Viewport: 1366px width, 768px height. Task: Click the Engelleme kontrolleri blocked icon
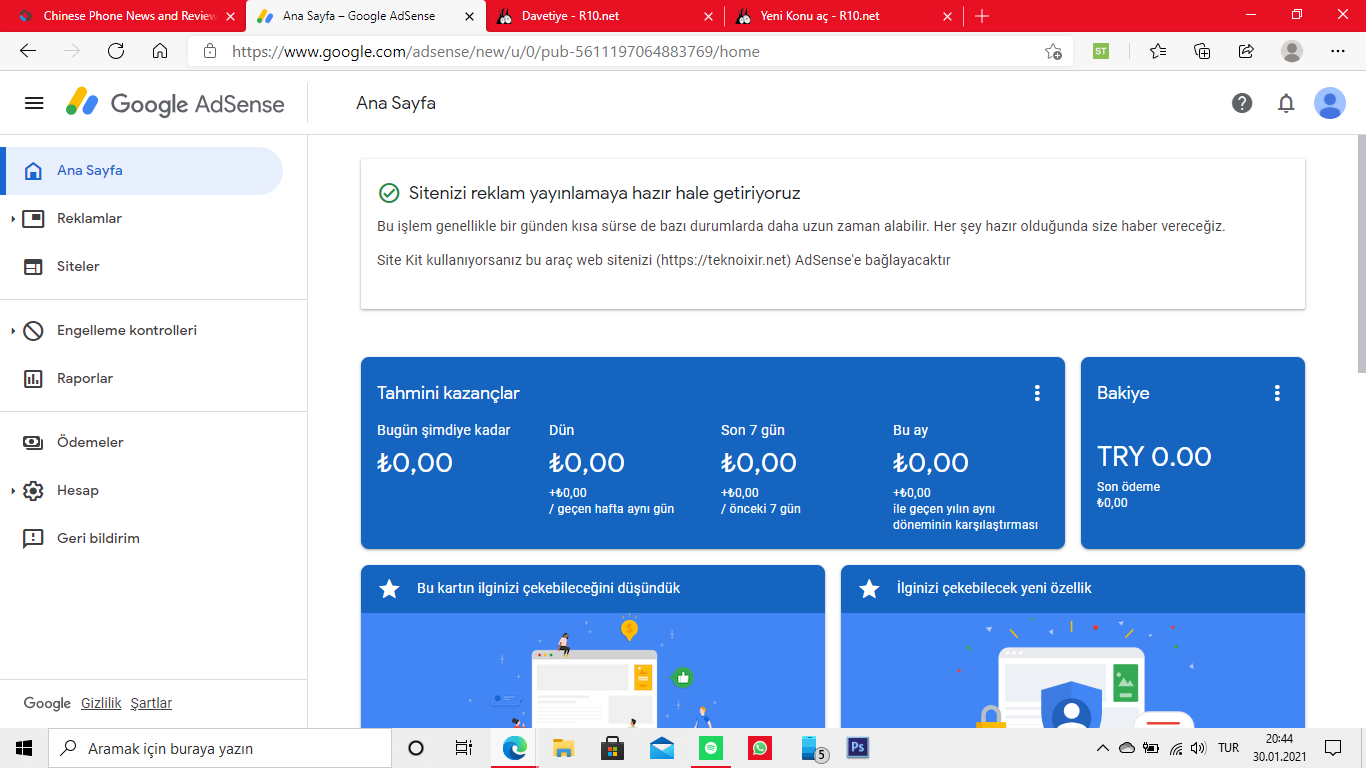33,330
